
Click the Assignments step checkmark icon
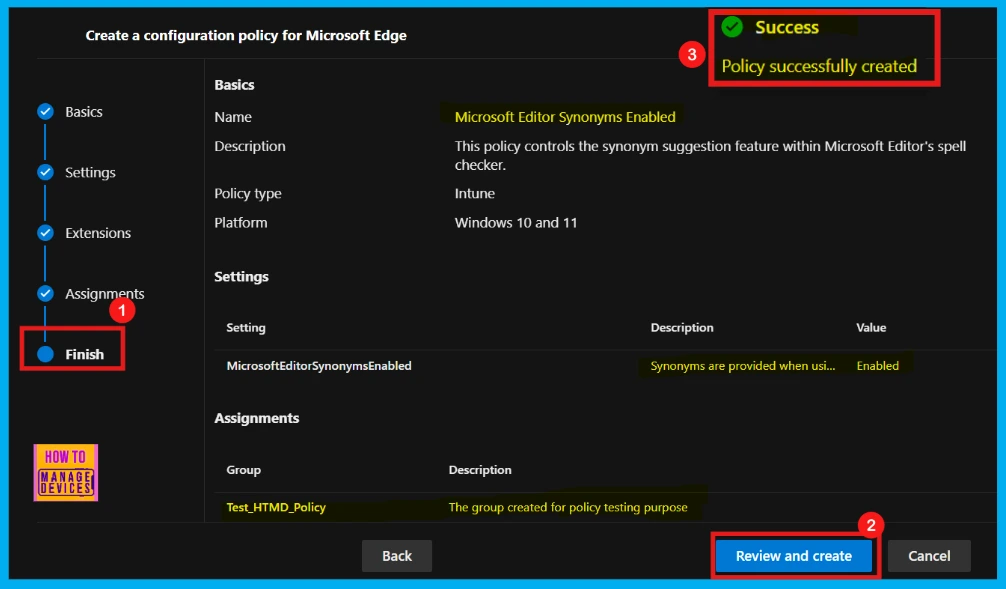pos(45,293)
